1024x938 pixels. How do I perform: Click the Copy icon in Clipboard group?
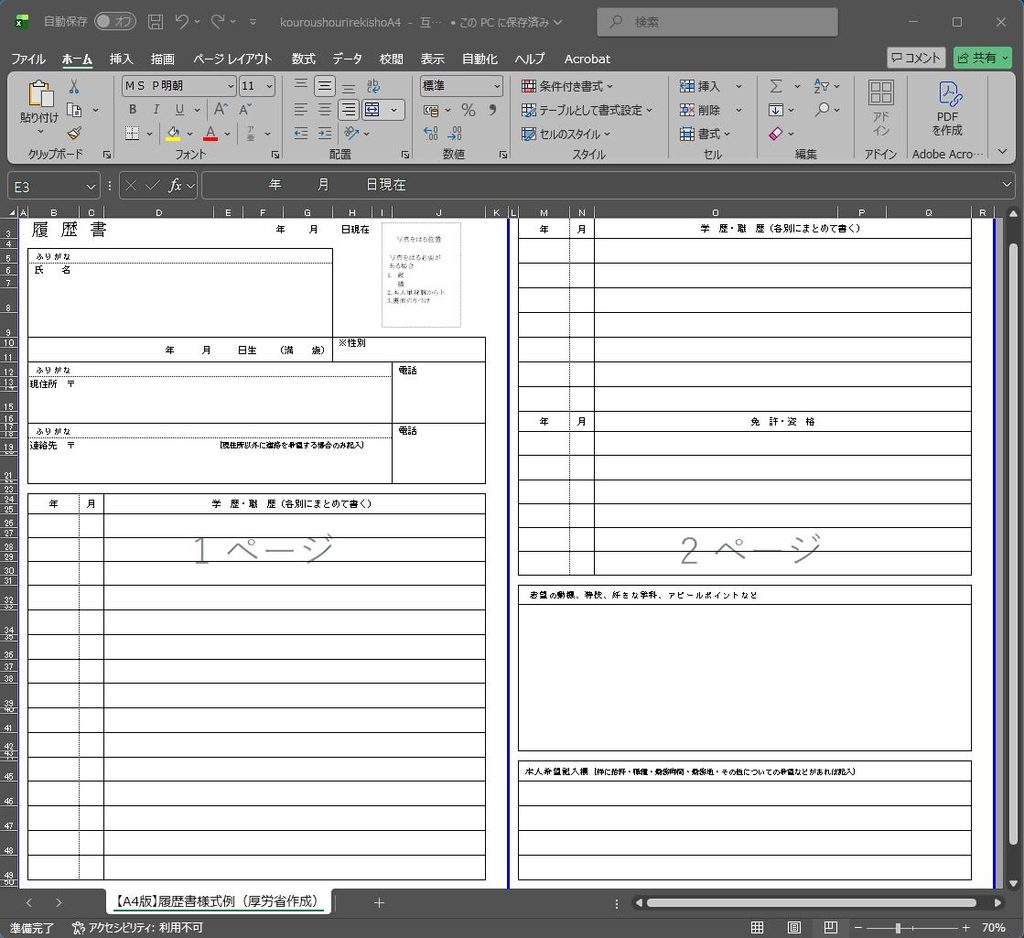(74, 110)
